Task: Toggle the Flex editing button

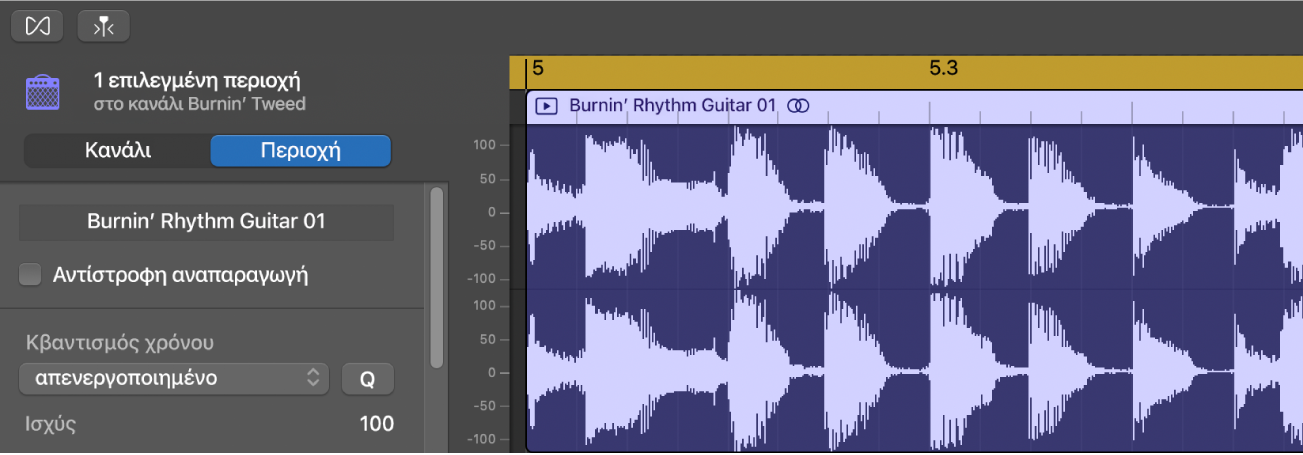Action: pos(37,26)
